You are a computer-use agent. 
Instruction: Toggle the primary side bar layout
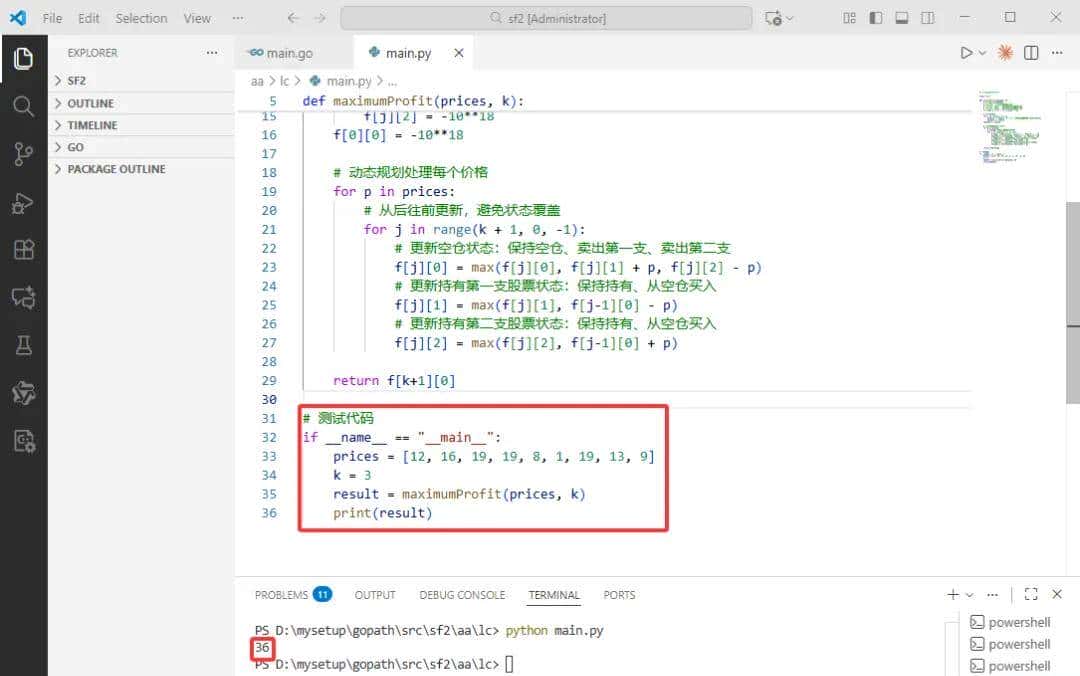(876, 18)
